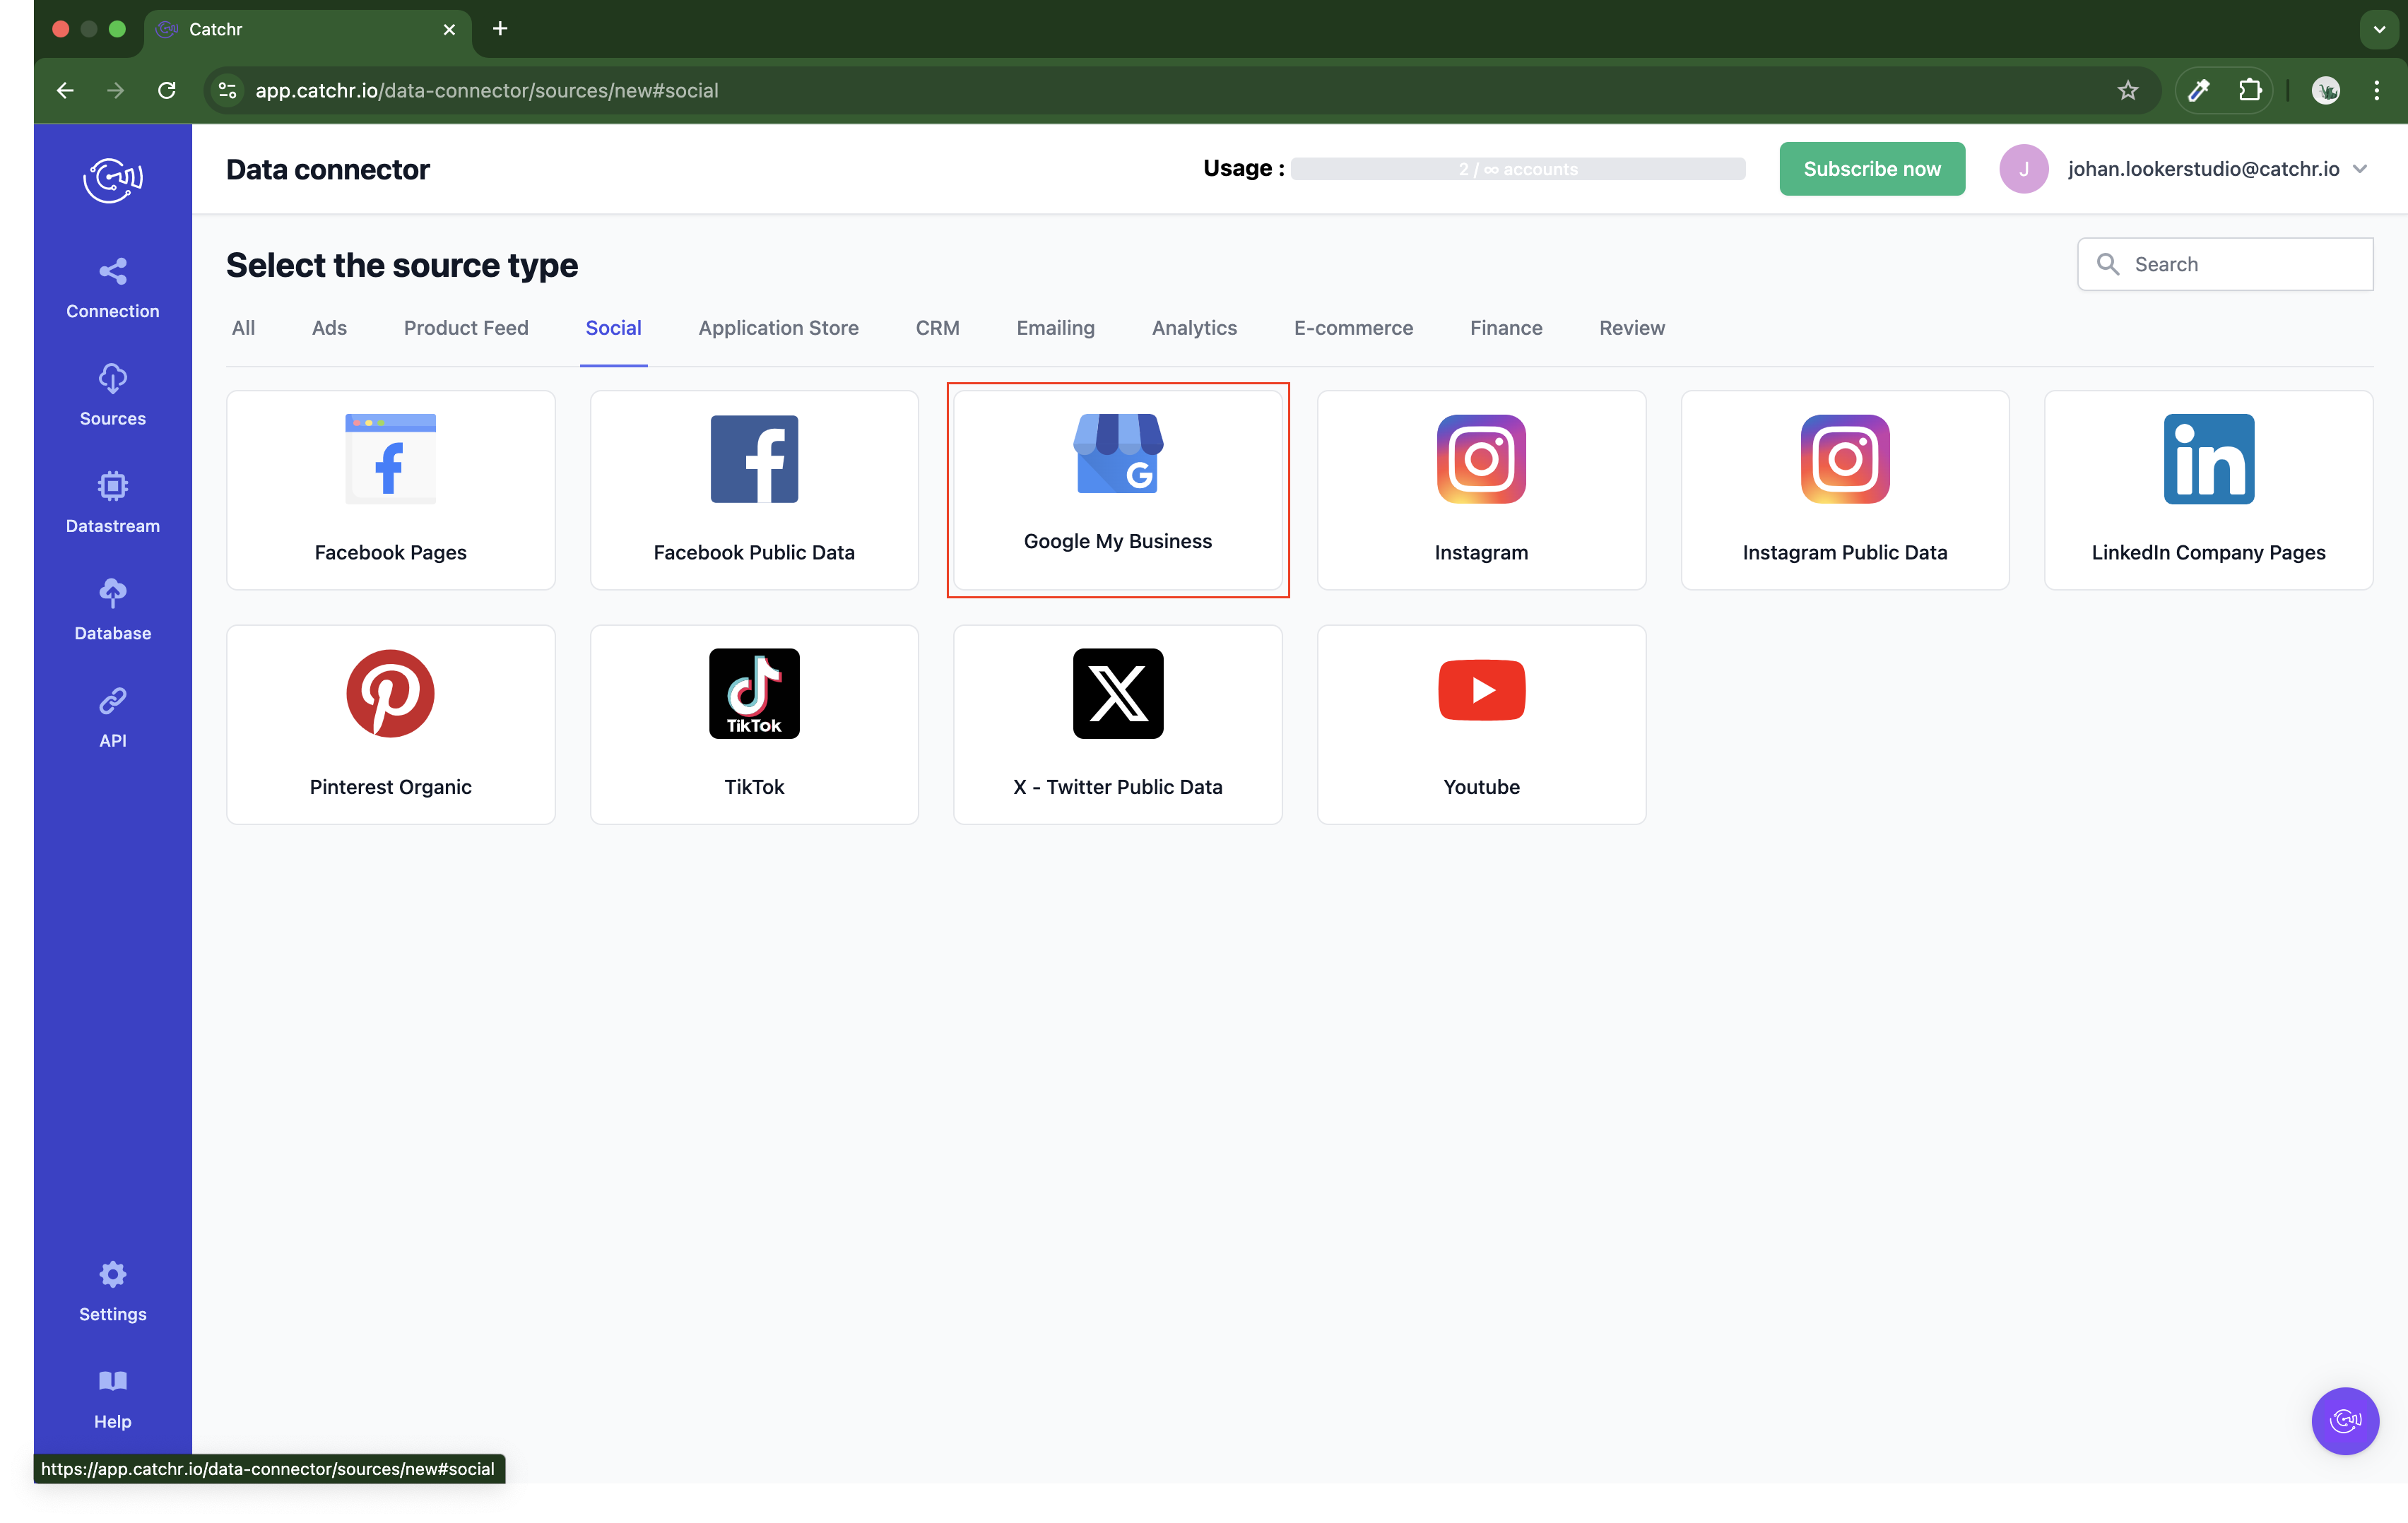
Task: Choose the Instagram source card
Action: pyautogui.click(x=1481, y=490)
